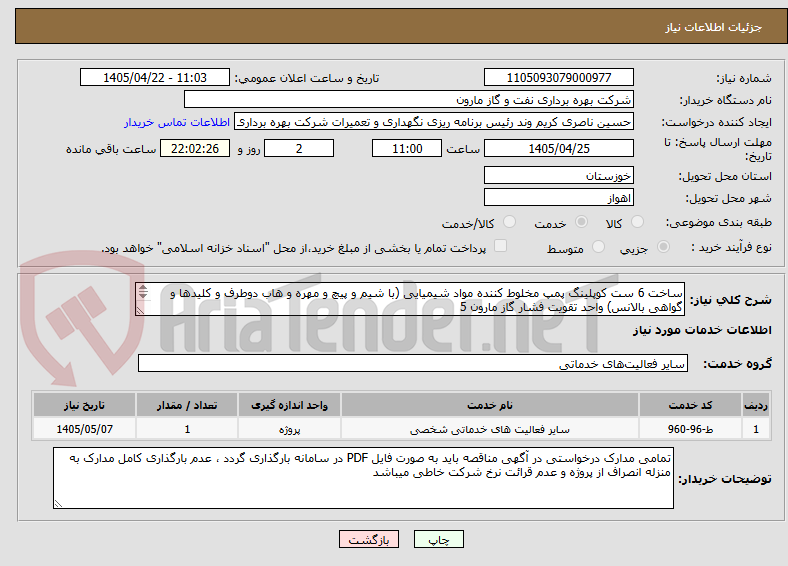The height and width of the screenshot is (566, 788).
Task: Toggle the اسناد خزانه اسلامی payment checkbox
Action: tap(501, 246)
